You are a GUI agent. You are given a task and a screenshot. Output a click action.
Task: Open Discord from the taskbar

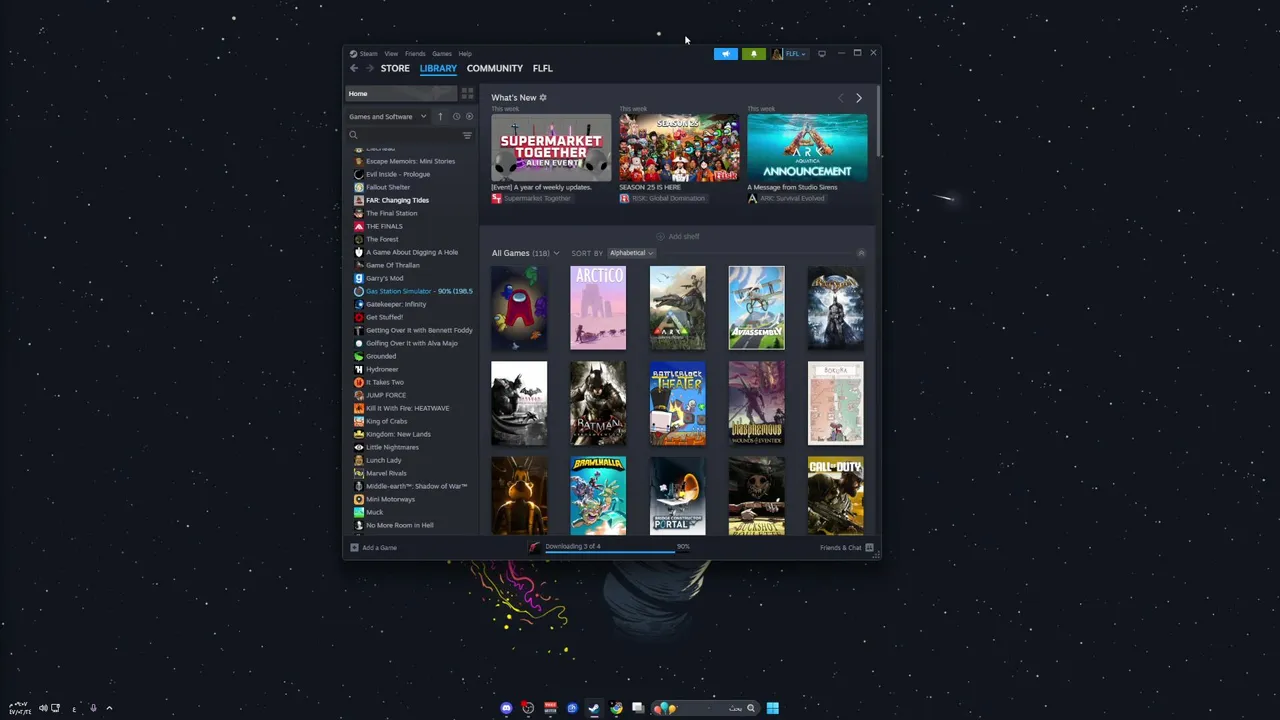tap(506, 708)
